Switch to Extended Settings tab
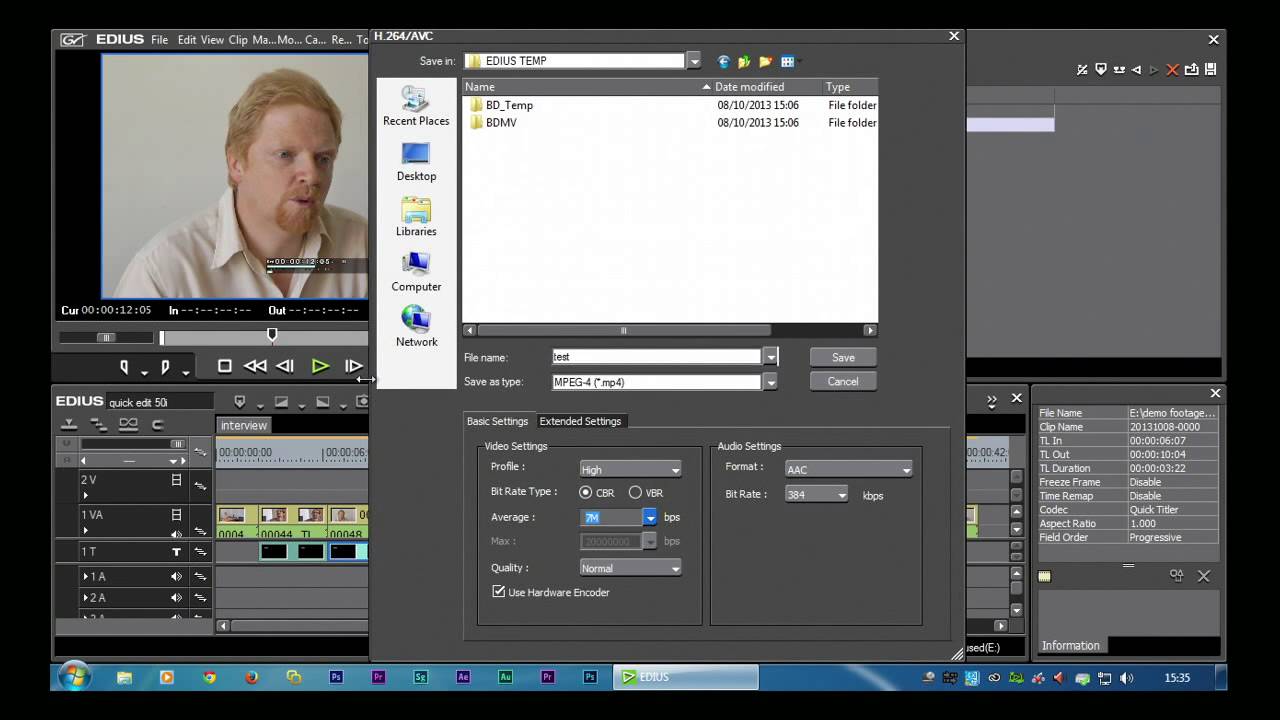 [580, 421]
